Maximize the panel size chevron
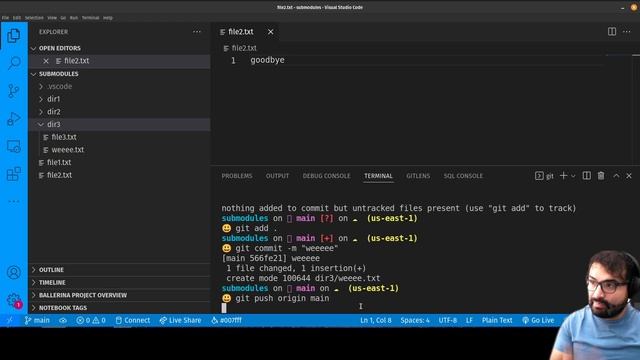 pos(616,176)
